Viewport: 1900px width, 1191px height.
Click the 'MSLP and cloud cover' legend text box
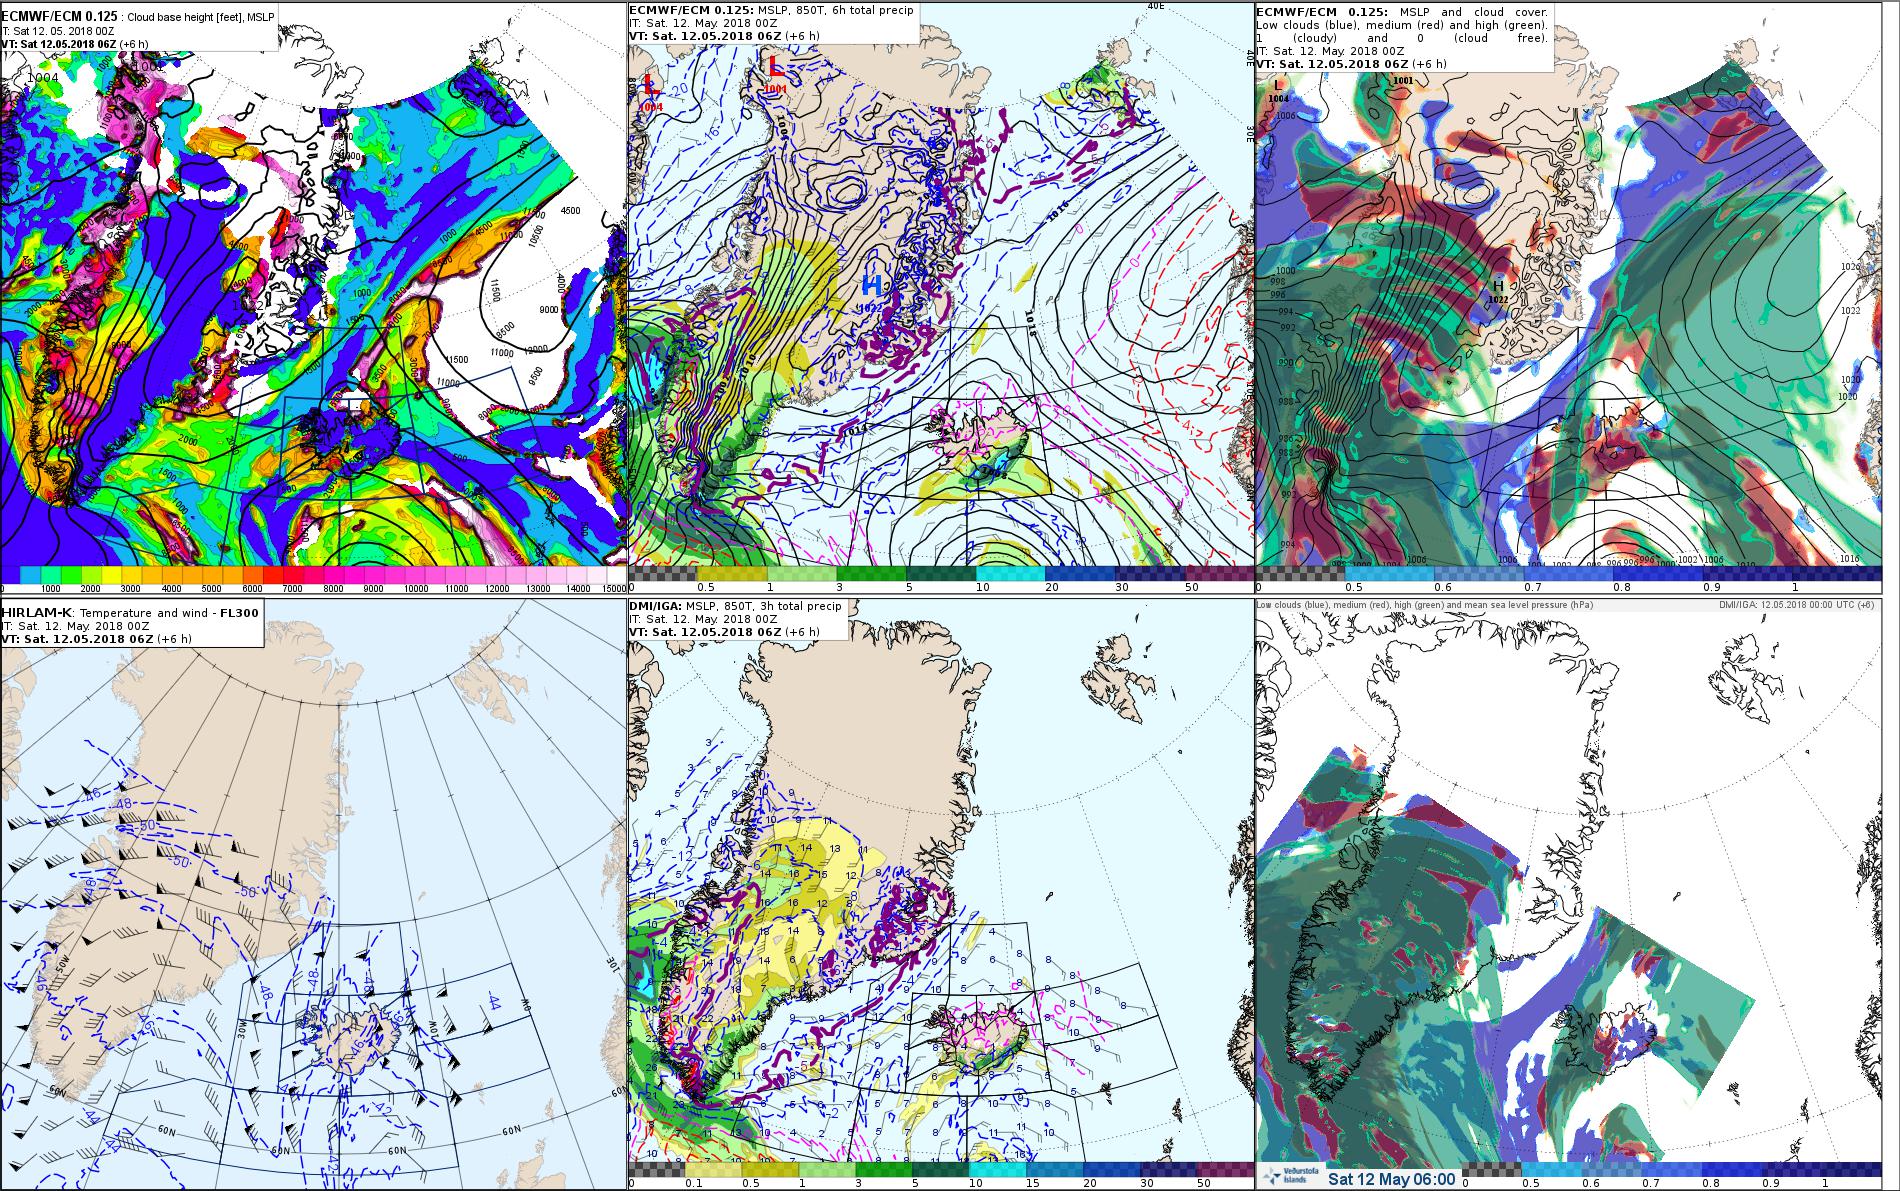tap(1405, 38)
